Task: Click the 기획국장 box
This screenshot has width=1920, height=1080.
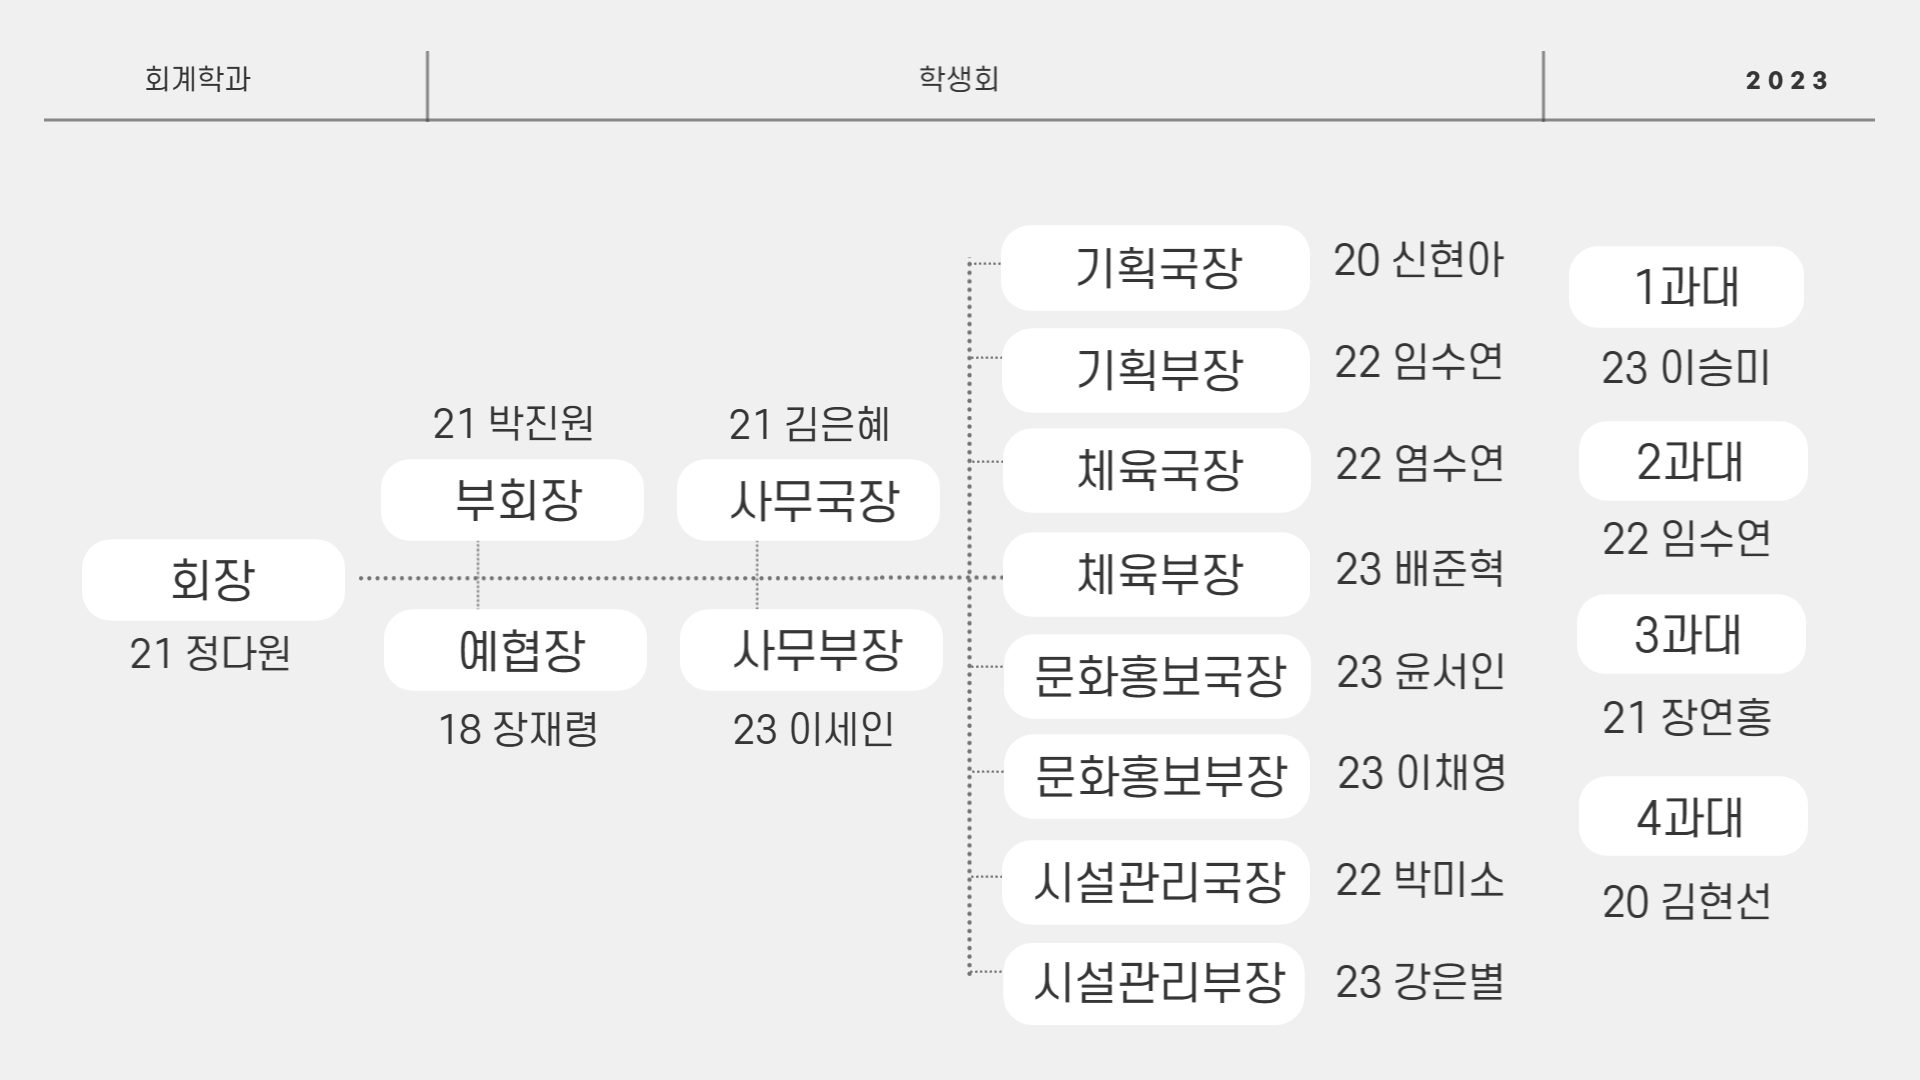Action: coord(1155,268)
